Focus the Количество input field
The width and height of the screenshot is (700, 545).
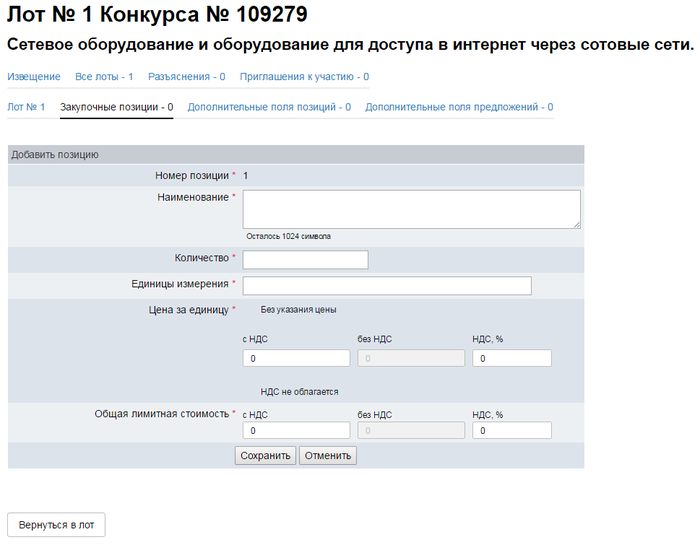pos(305,260)
